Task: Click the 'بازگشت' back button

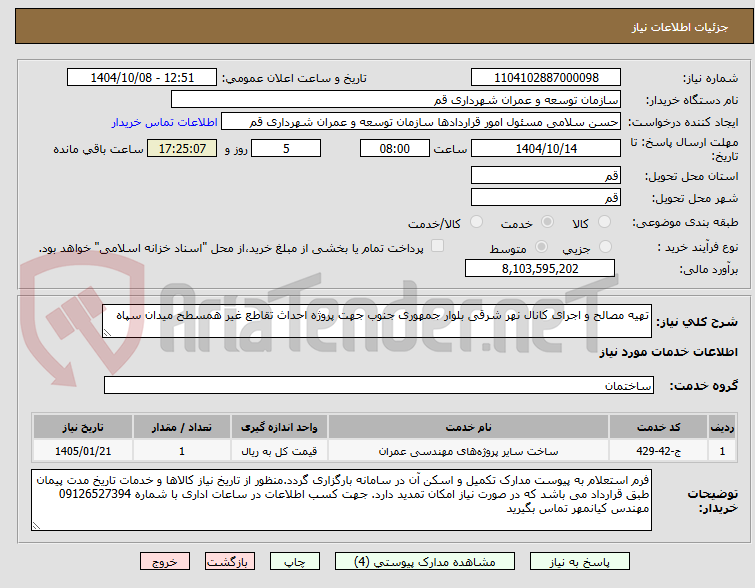Action: click(230, 562)
